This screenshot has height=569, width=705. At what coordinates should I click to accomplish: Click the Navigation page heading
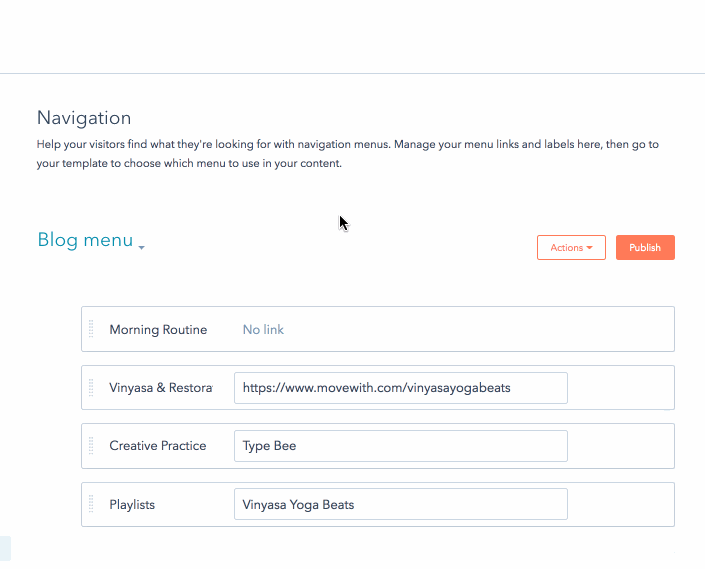click(x=84, y=118)
